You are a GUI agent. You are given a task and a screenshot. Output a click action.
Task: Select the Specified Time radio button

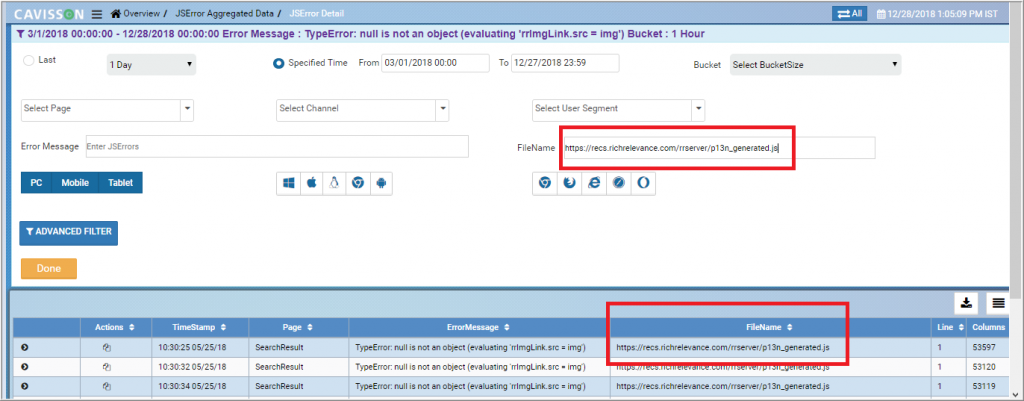[278, 63]
